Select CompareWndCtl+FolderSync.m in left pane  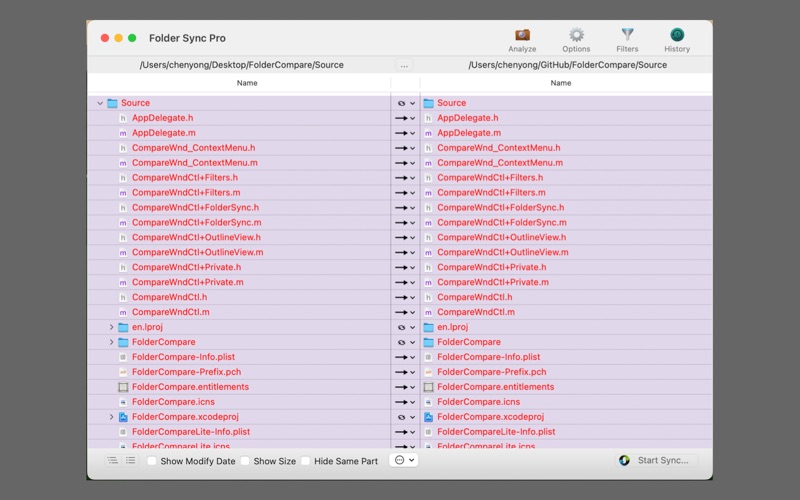pyautogui.click(x=196, y=222)
